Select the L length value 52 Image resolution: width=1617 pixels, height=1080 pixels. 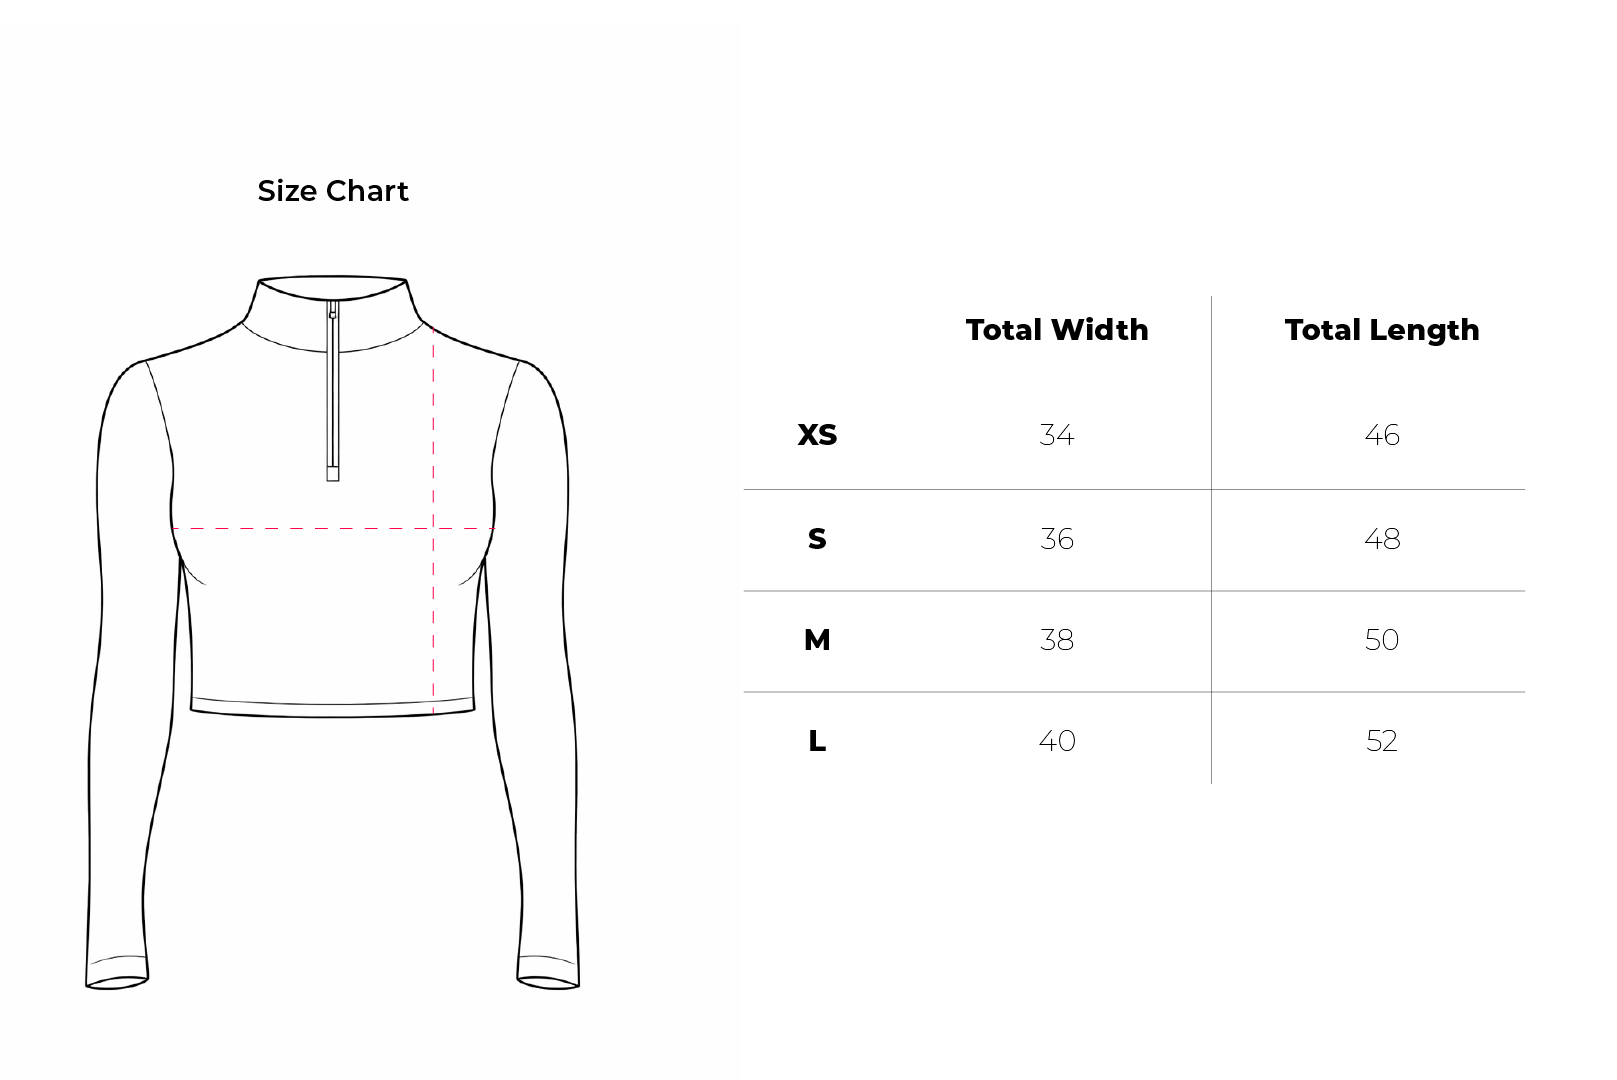[x=1381, y=741]
